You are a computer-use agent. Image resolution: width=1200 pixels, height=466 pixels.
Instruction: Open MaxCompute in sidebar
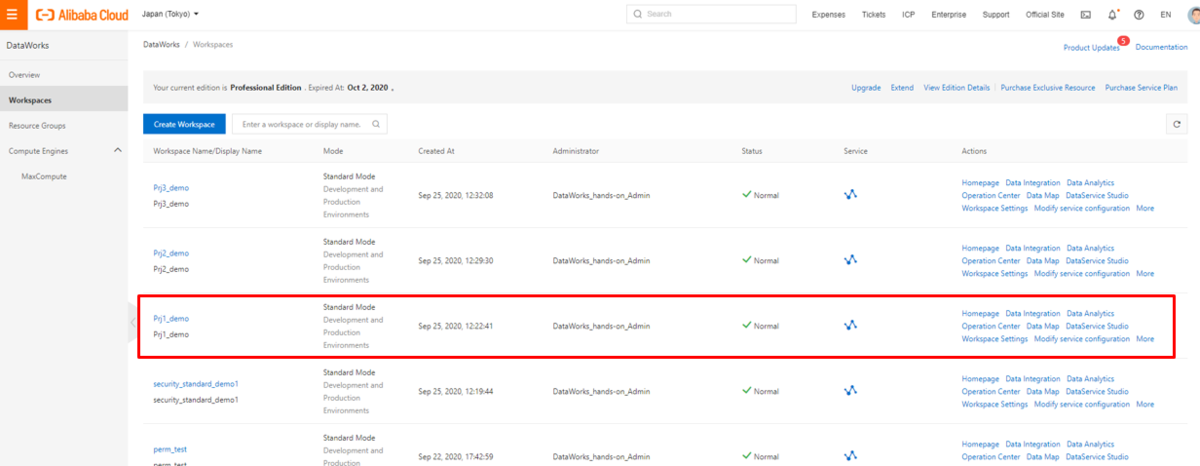43,176
